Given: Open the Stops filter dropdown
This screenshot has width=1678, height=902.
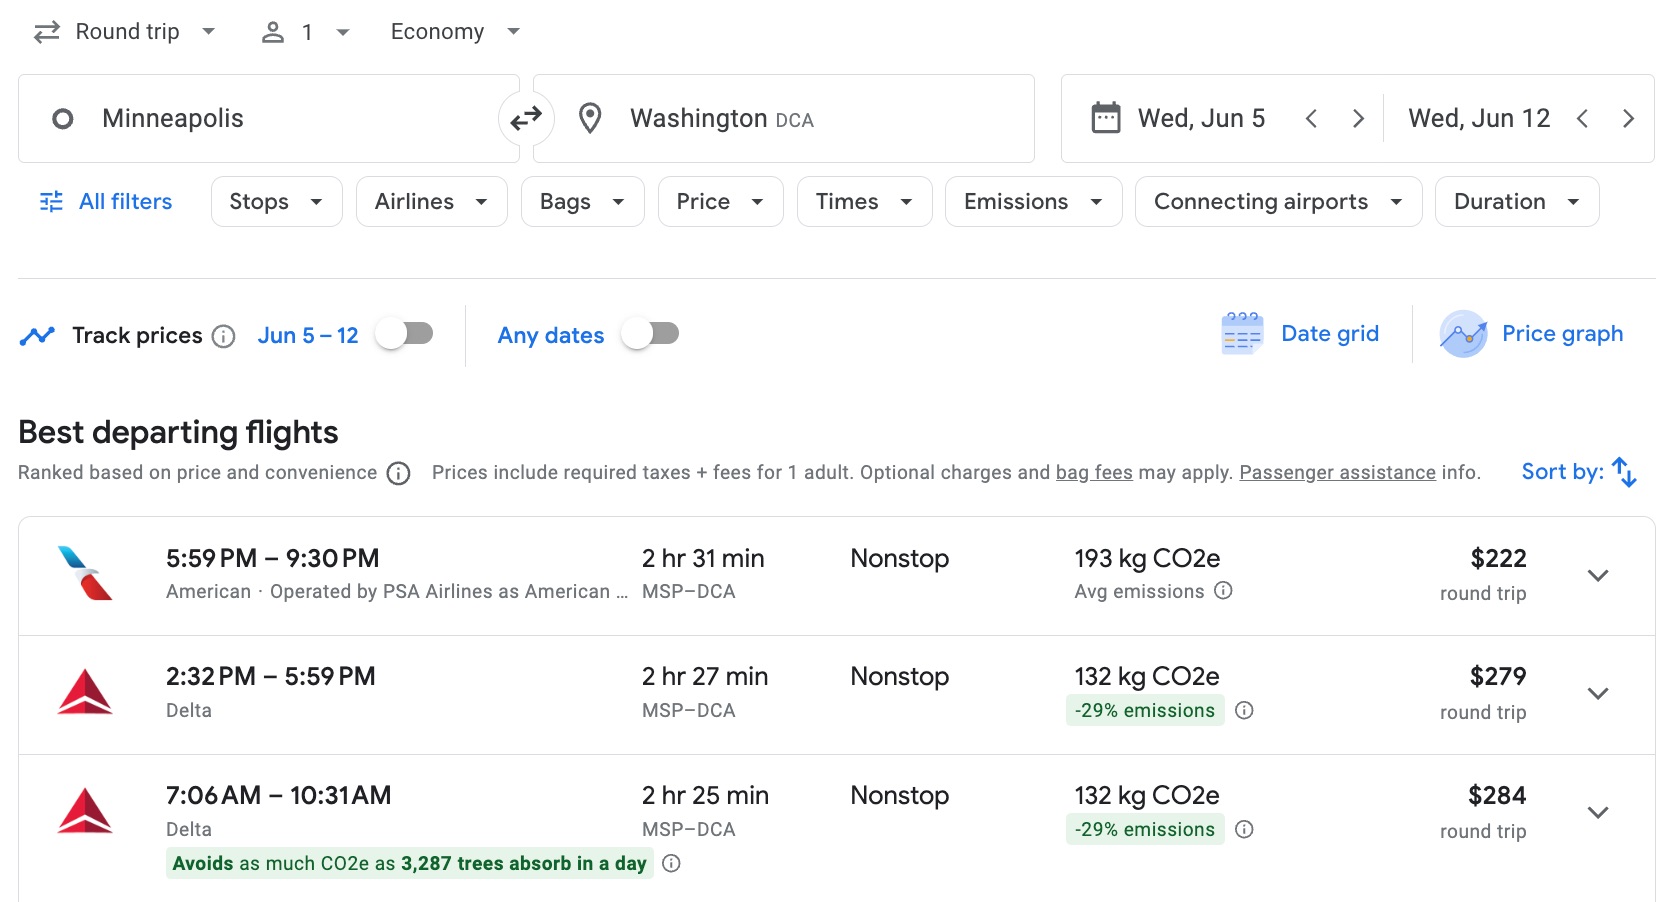Looking at the screenshot, I should tap(276, 201).
